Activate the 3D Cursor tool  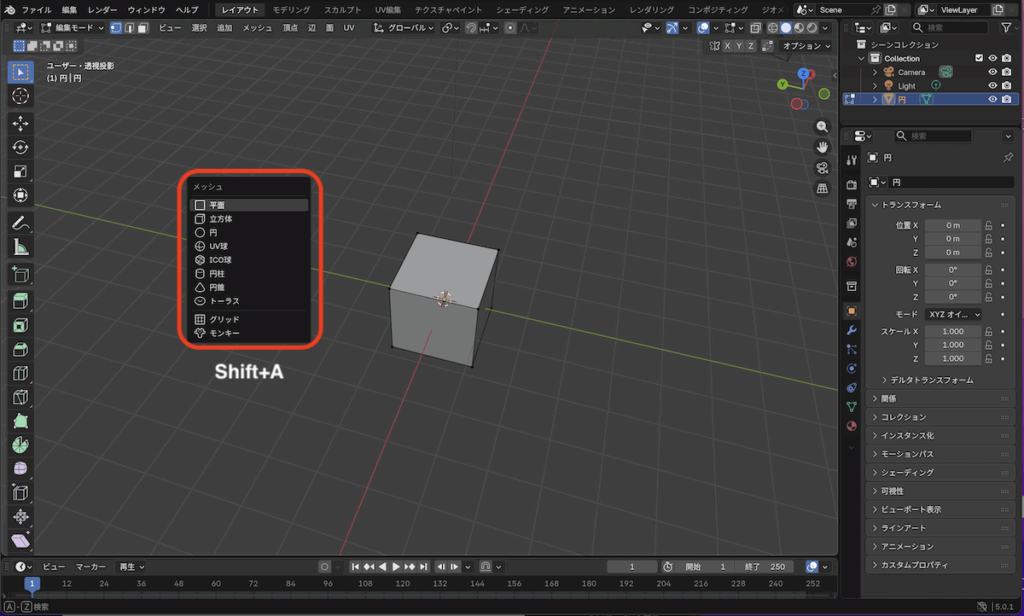(20, 96)
